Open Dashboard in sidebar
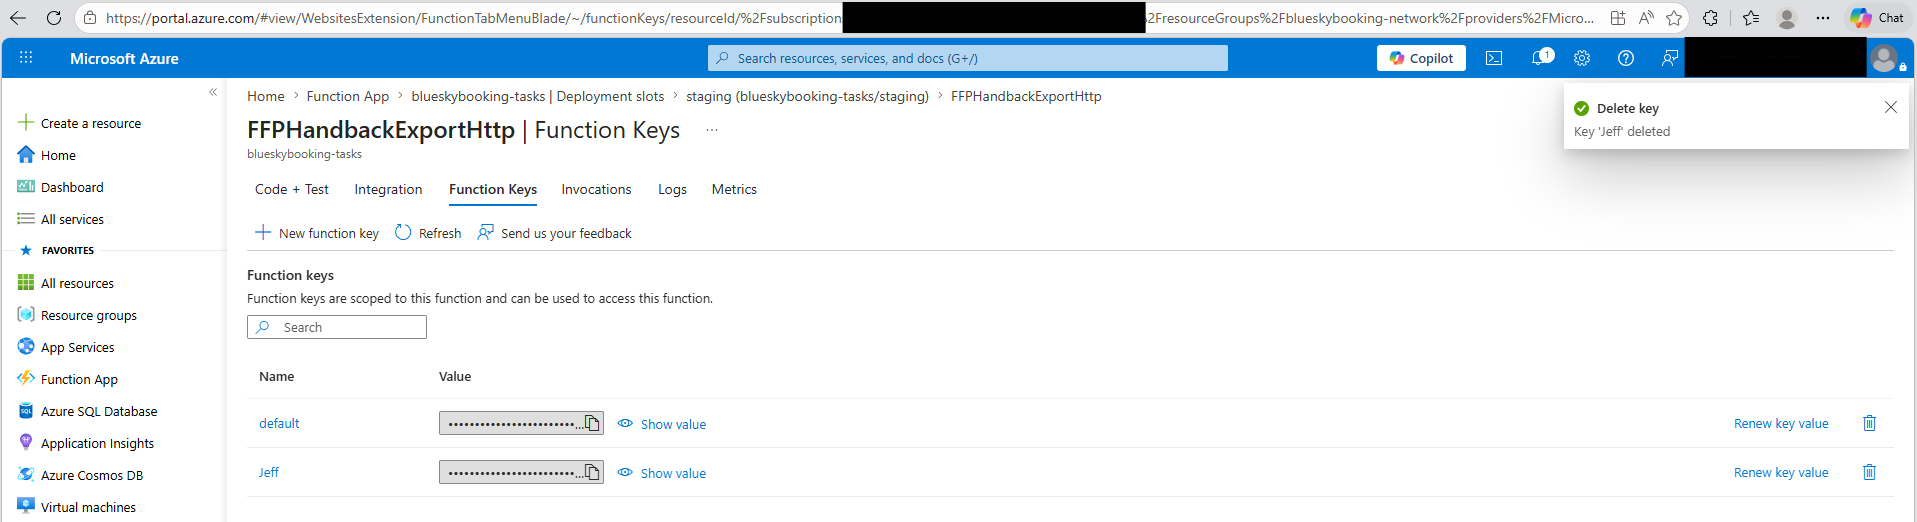This screenshot has width=1917, height=522. (x=61, y=187)
